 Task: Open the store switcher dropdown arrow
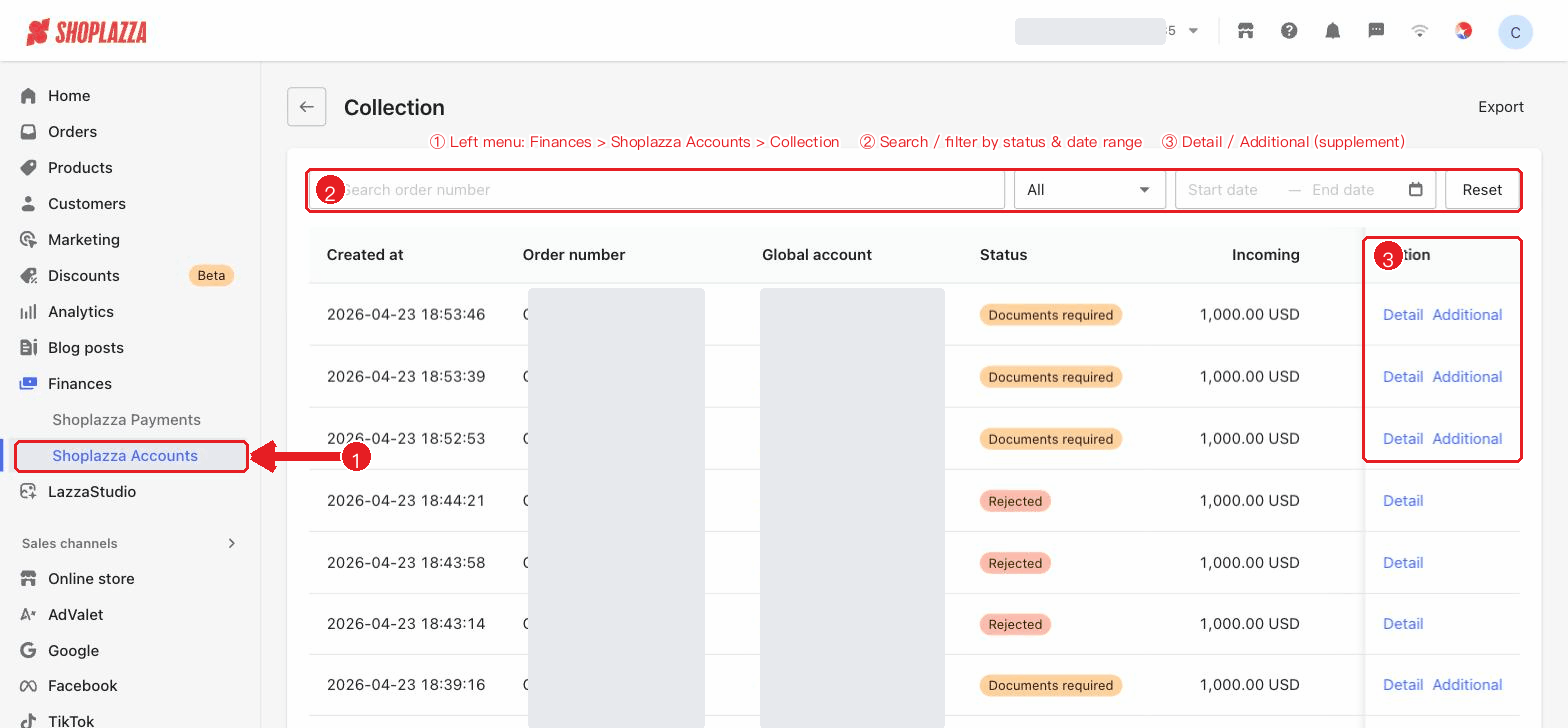pos(1193,31)
